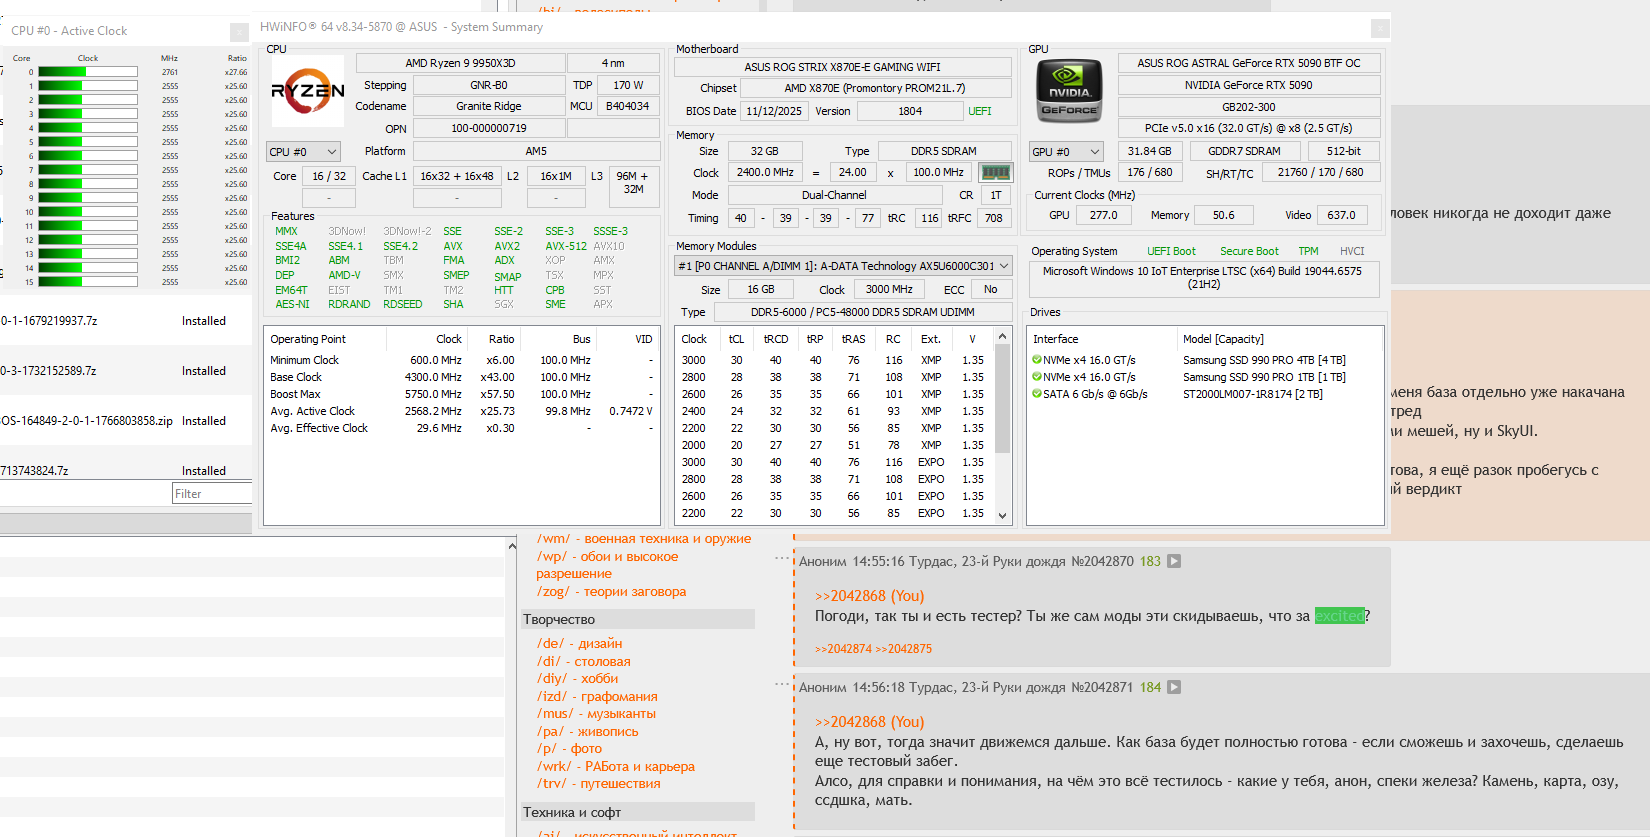Click the down arrow of the memory timings scrollbar

[1003, 516]
